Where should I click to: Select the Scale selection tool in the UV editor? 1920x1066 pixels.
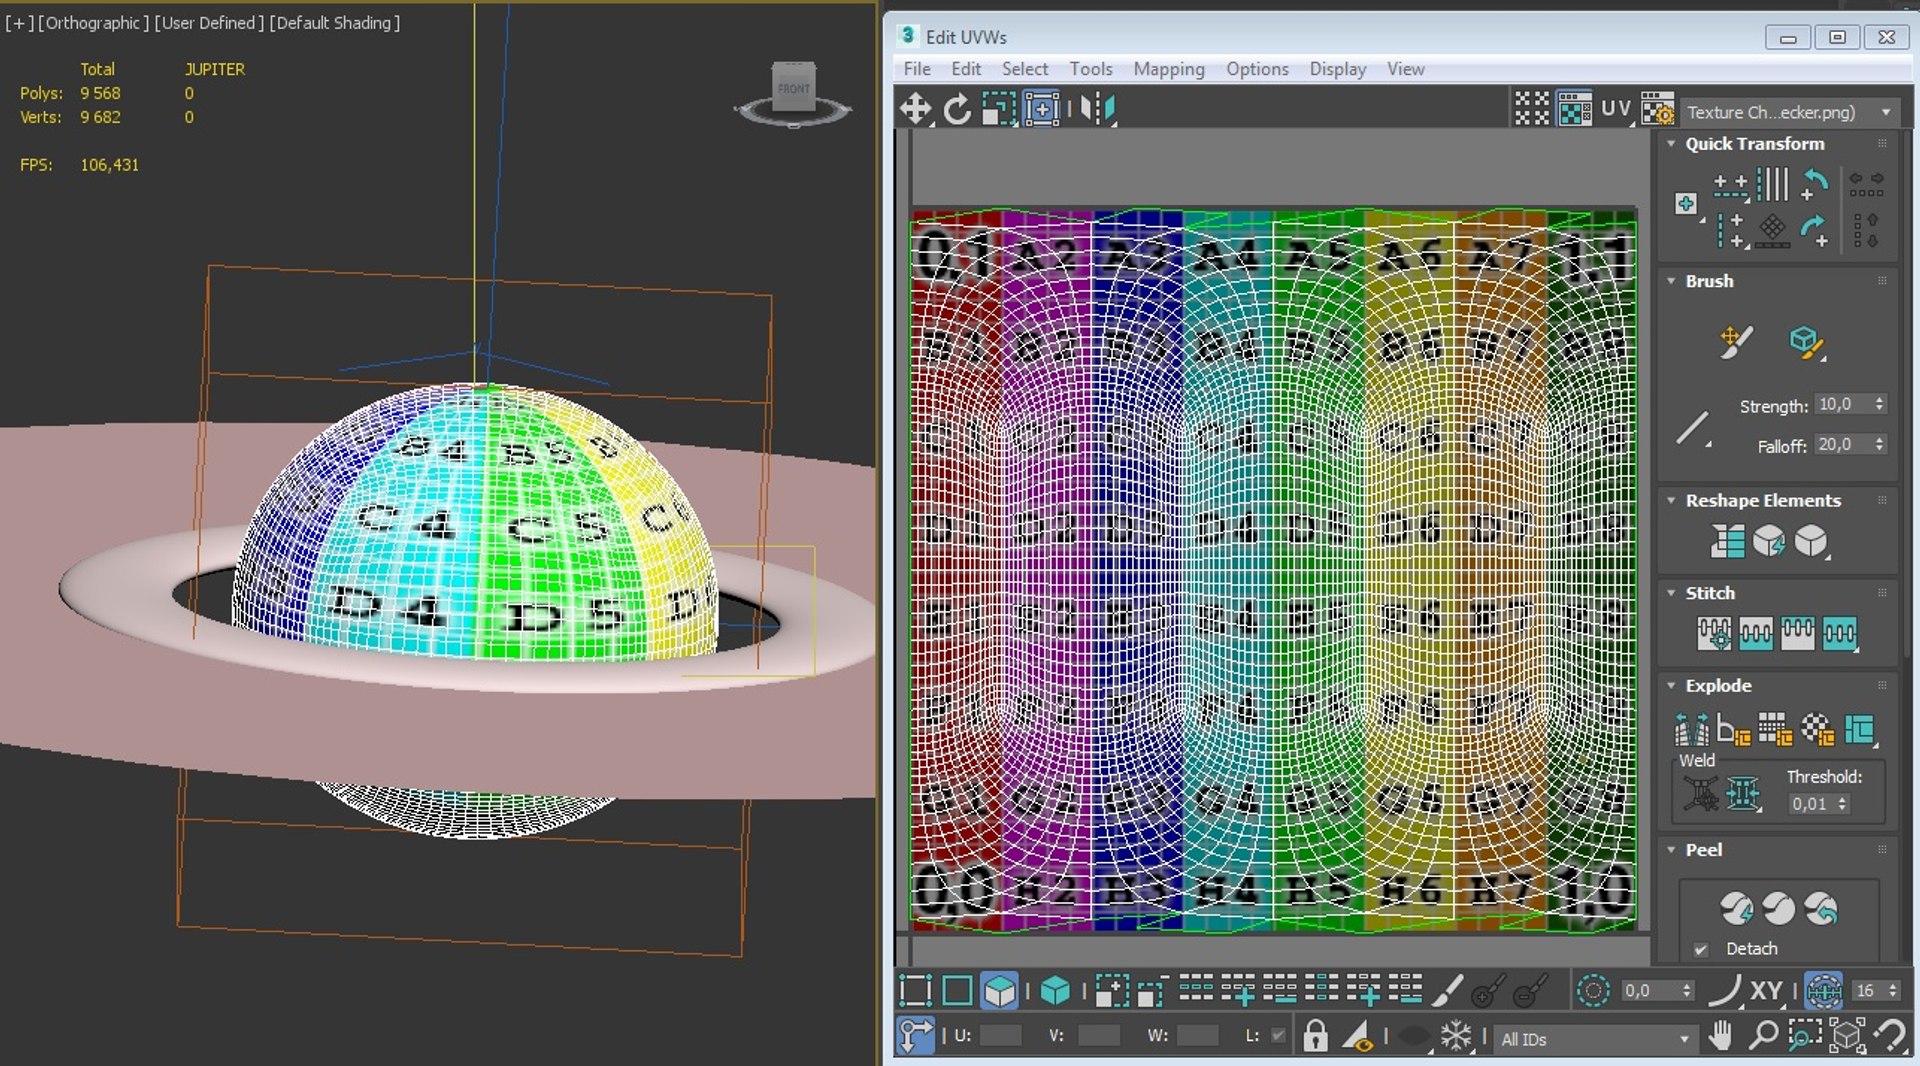[998, 108]
